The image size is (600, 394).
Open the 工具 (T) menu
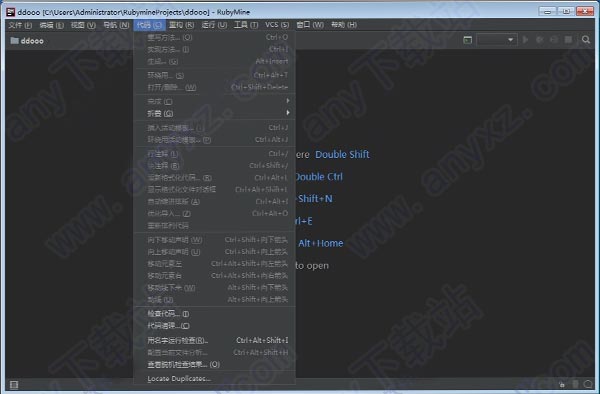pyautogui.click(x=246, y=25)
